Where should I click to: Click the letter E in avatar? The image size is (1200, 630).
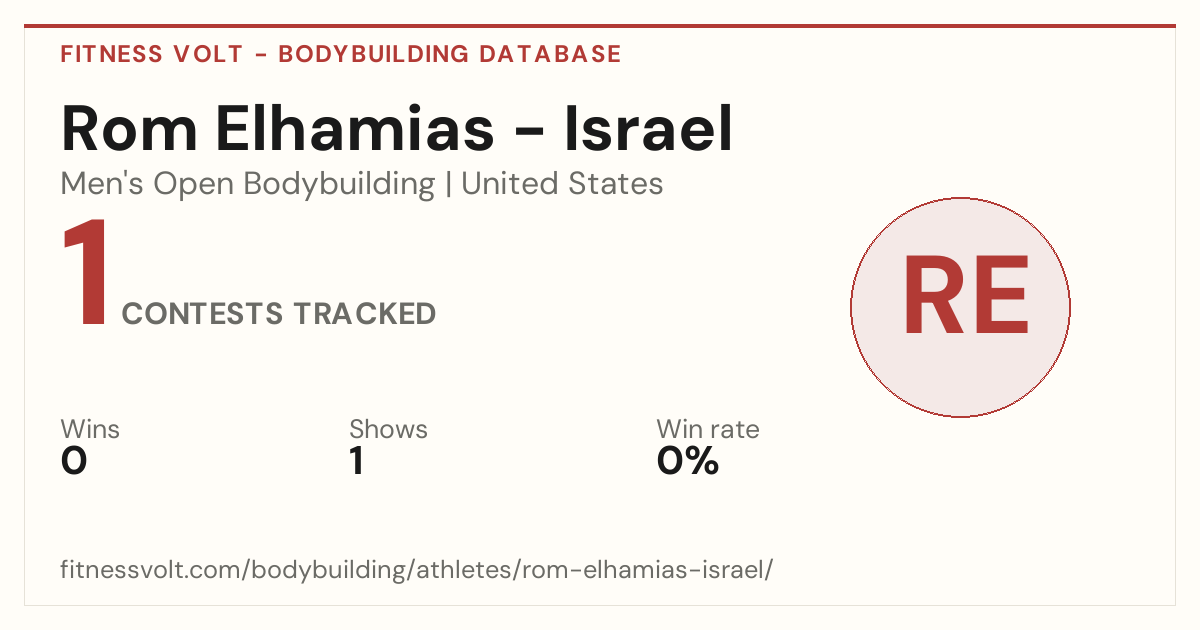pos(1000,296)
